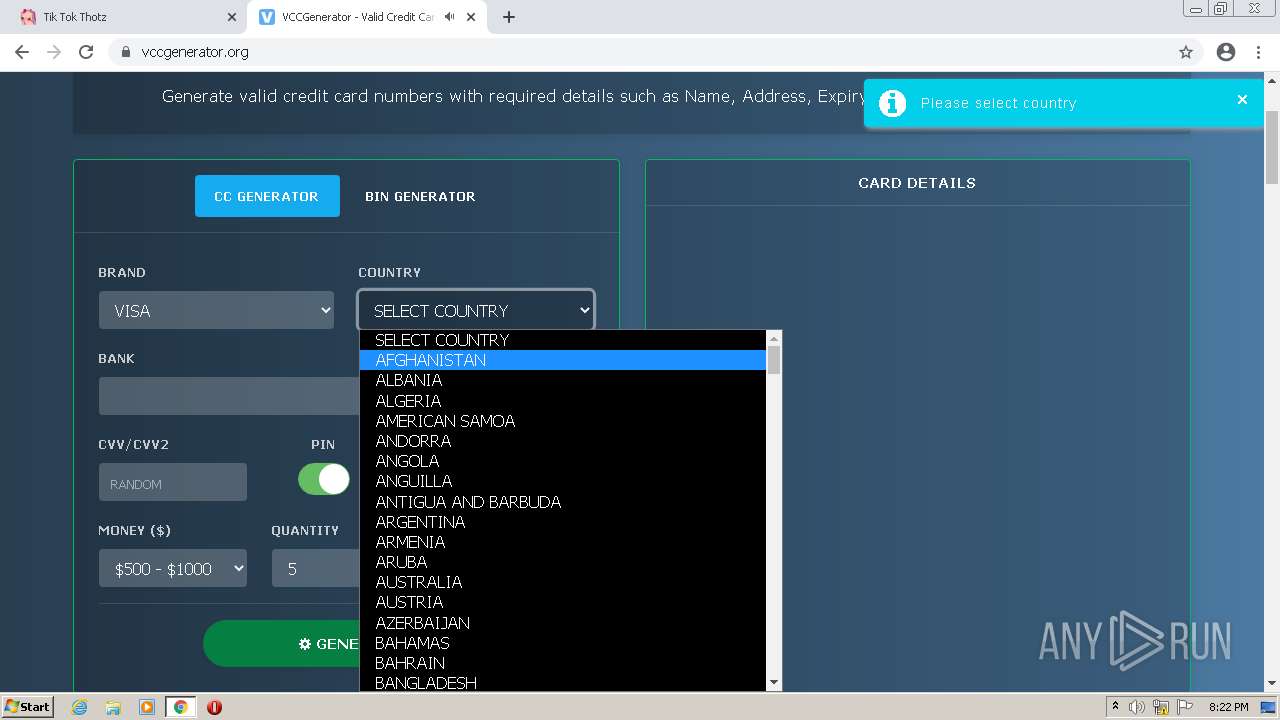The image size is (1280, 720).
Task: Close the Tik Tok Thotz tab
Action: [232, 17]
